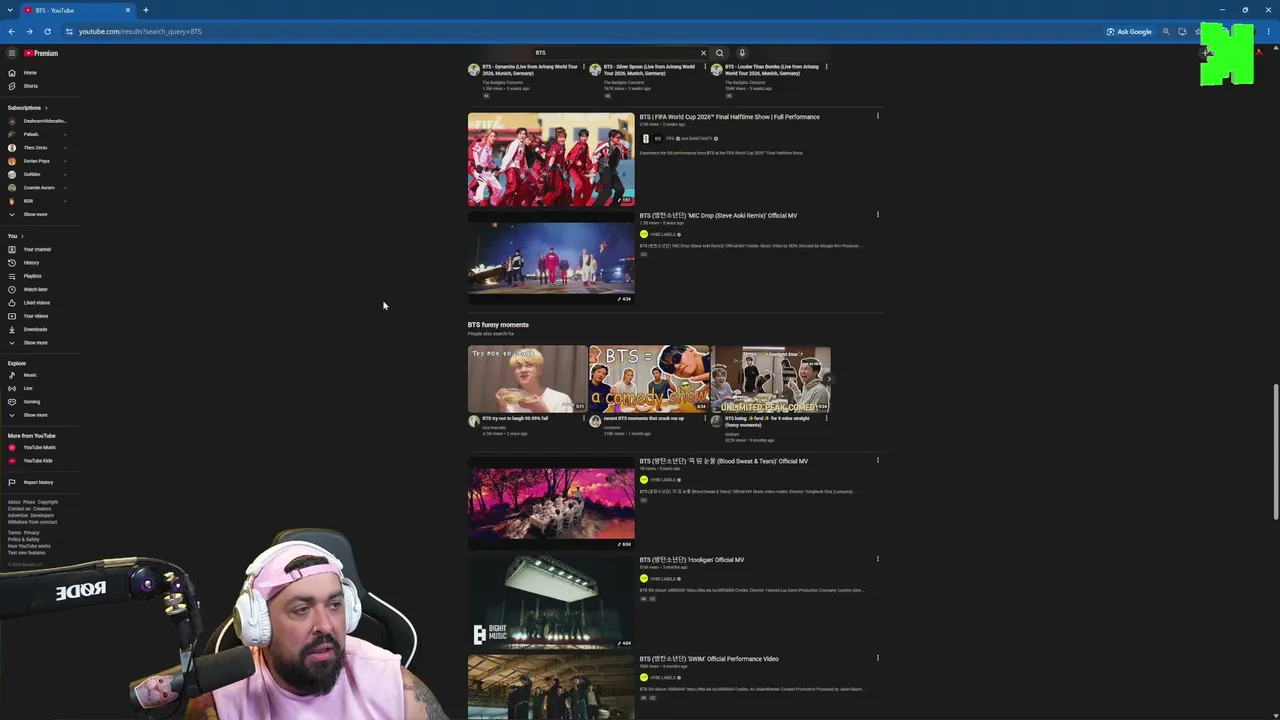The height and width of the screenshot is (720, 1280).
Task: Play the Blood Sweat & Tears thumbnail
Action: pyautogui.click(x=551, y=503)
